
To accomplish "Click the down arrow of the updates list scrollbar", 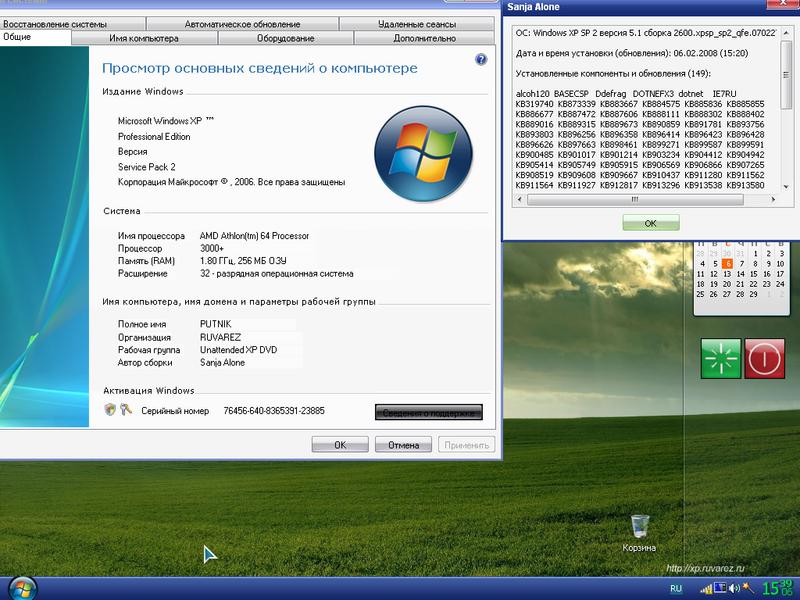I will 786,186.
